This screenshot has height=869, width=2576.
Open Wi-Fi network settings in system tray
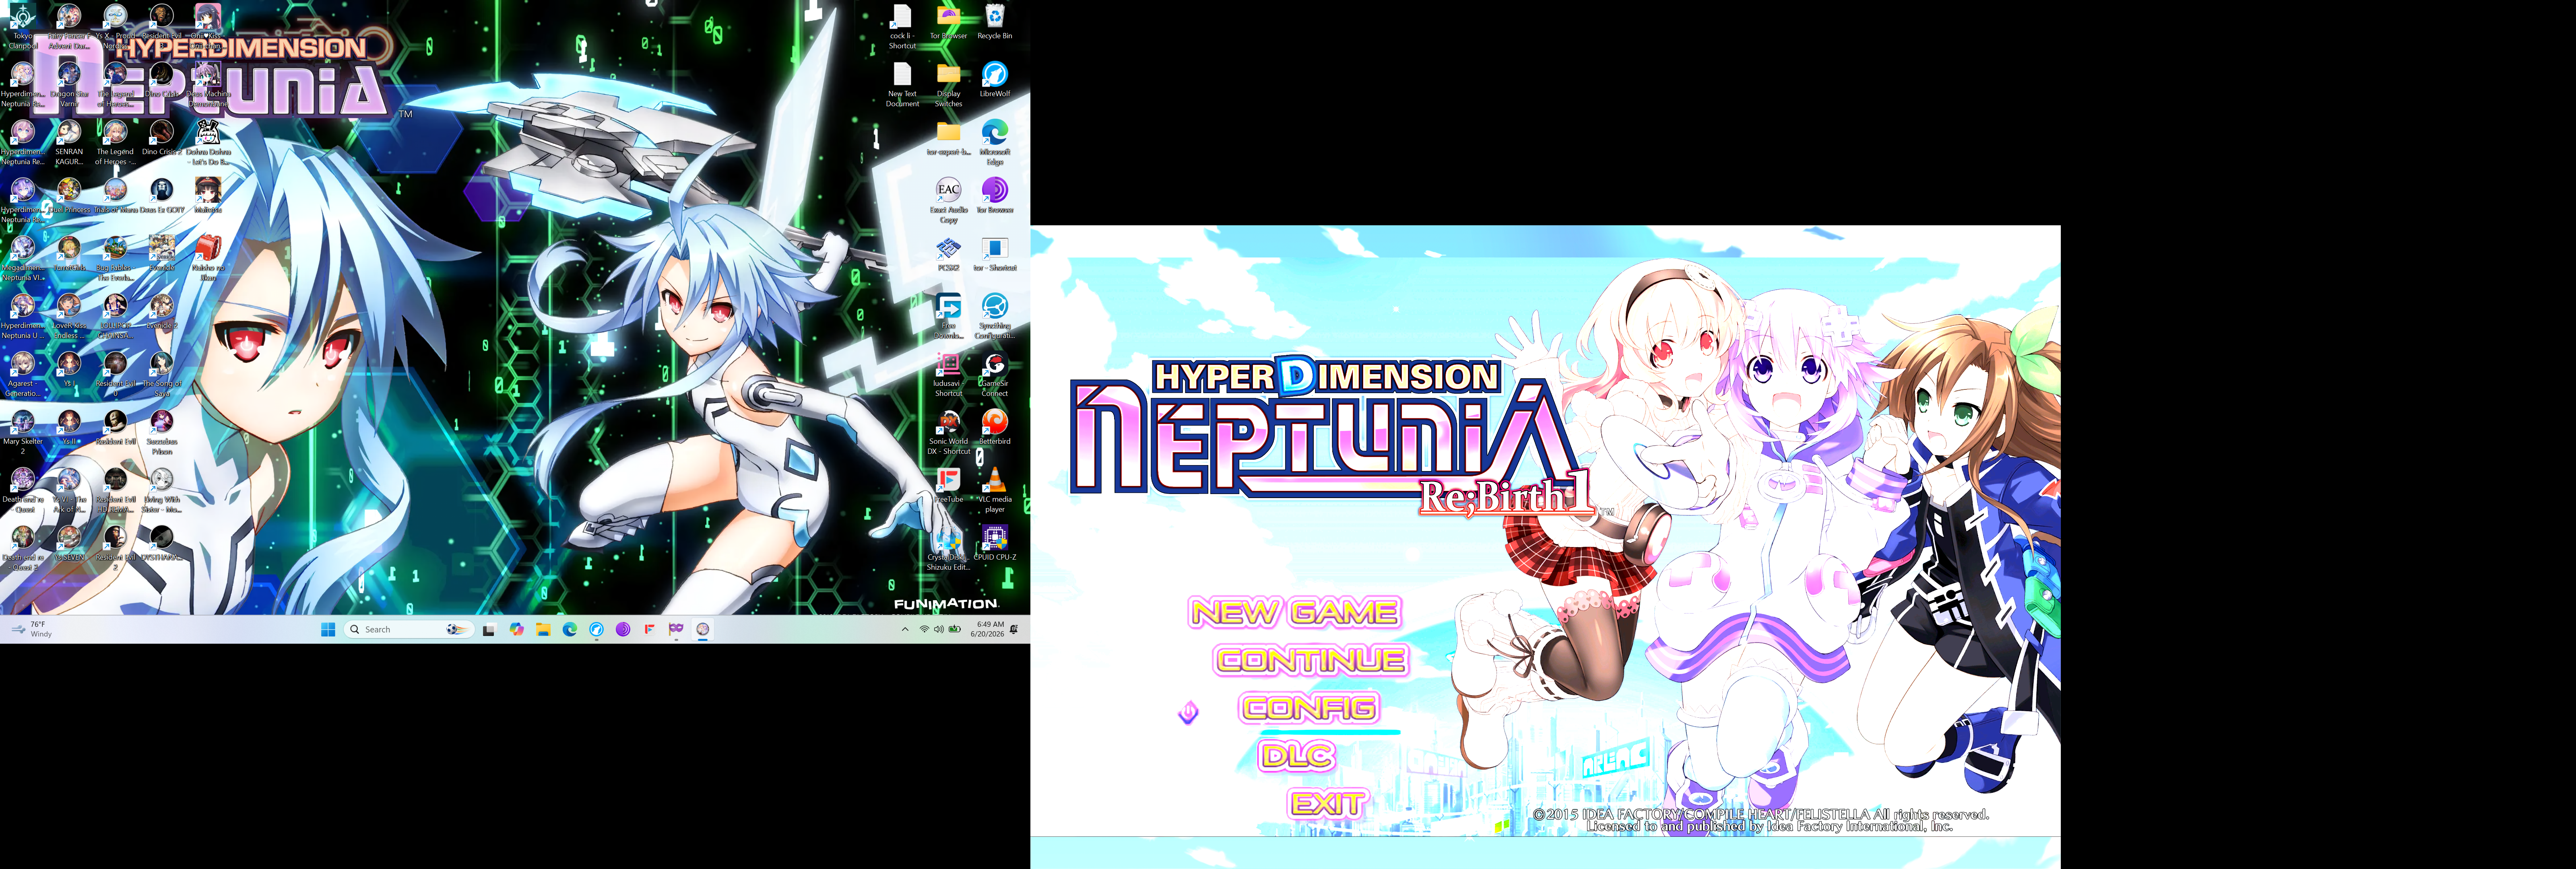pyautogui.click(x=924, y=629)
